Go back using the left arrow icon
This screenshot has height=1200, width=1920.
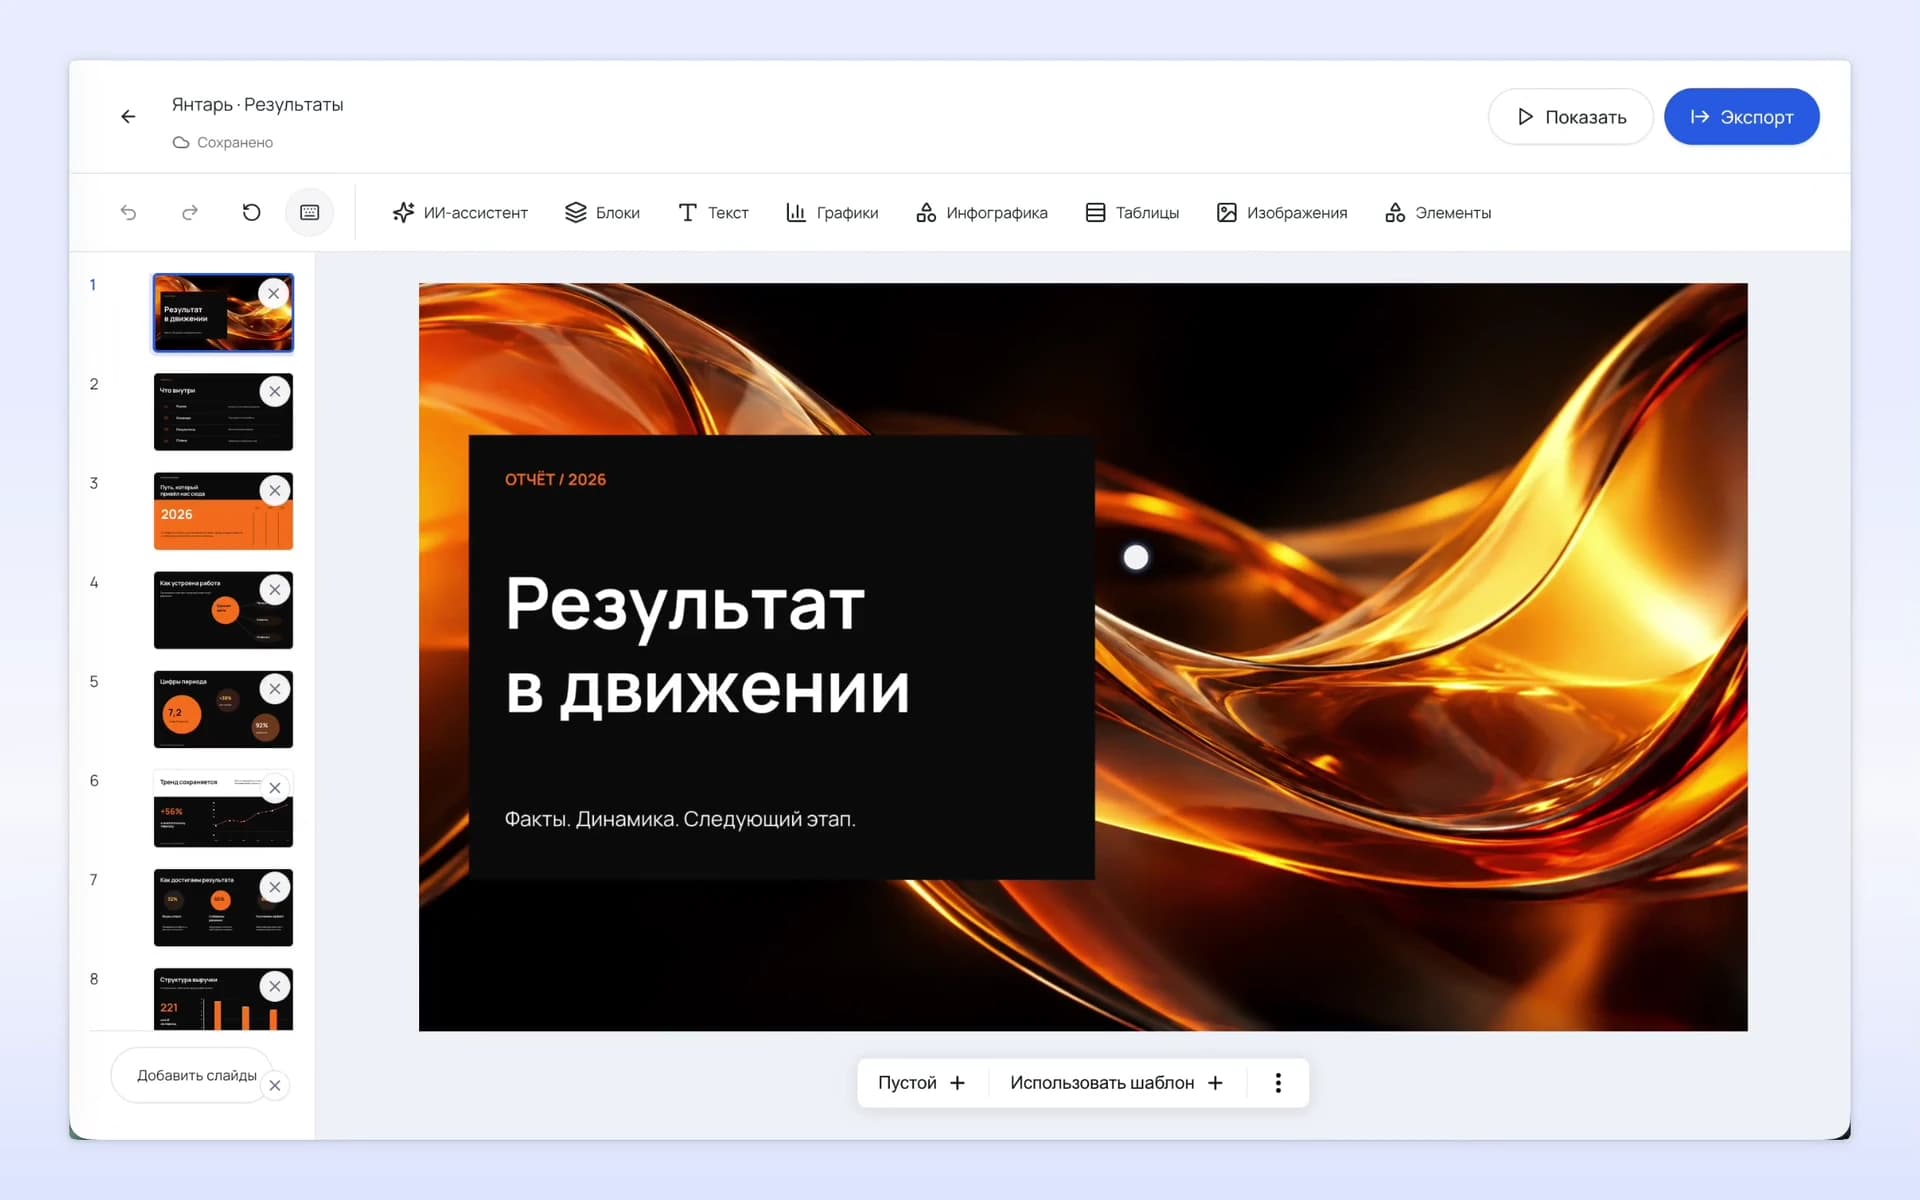point(128,117)
